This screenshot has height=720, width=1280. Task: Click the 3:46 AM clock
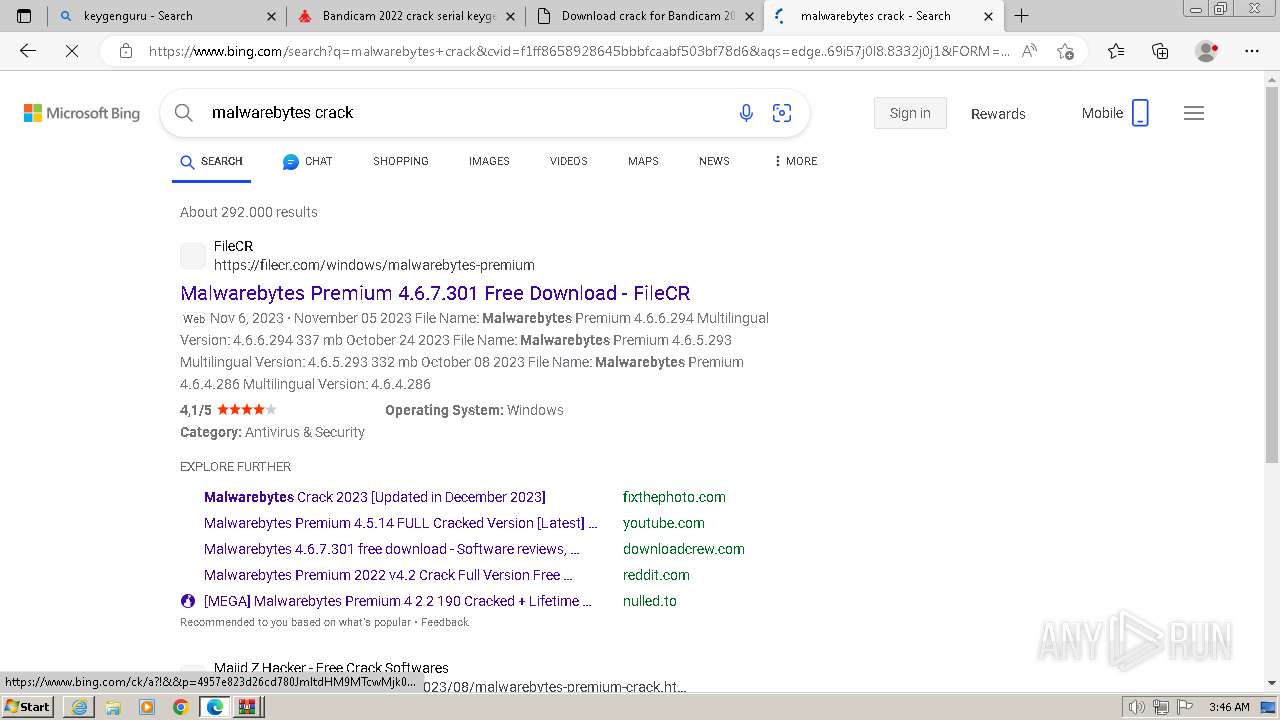(1229, 707)
